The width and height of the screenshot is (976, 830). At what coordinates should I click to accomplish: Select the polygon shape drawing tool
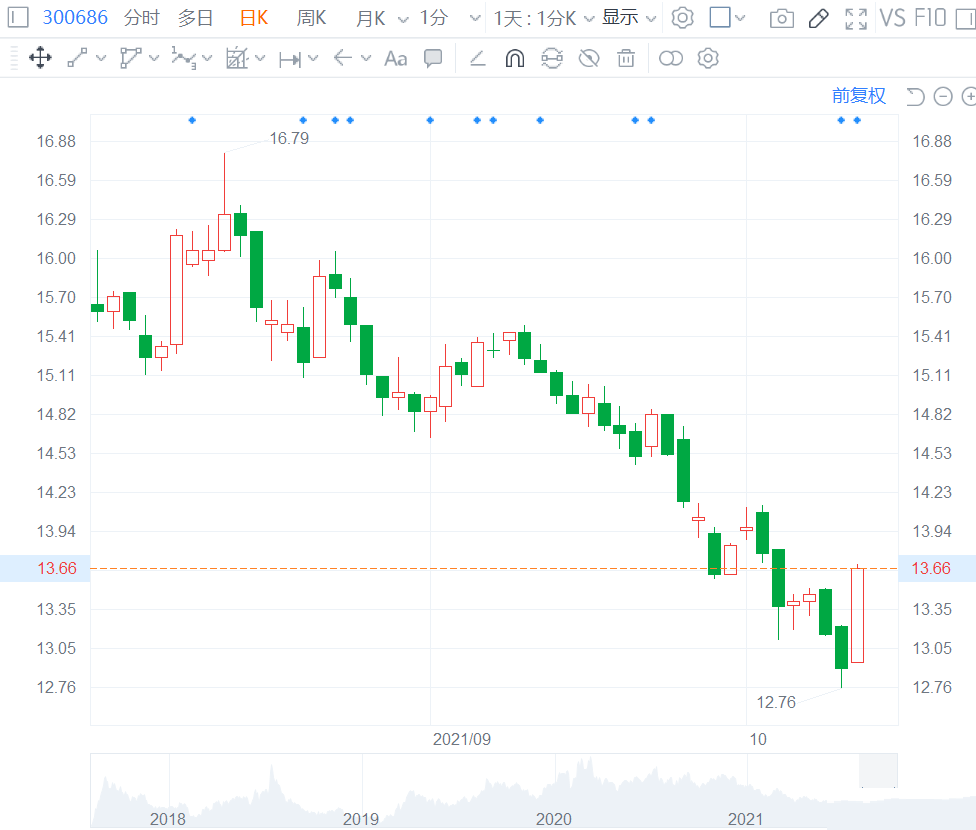(130, 58)
